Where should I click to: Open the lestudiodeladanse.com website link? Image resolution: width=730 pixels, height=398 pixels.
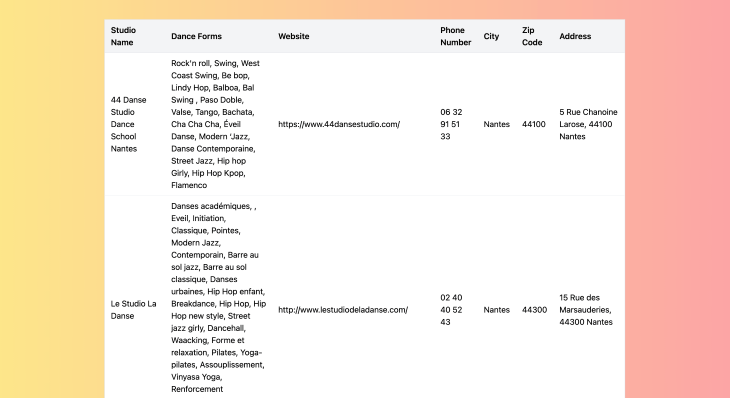click(x=343, y=310)
